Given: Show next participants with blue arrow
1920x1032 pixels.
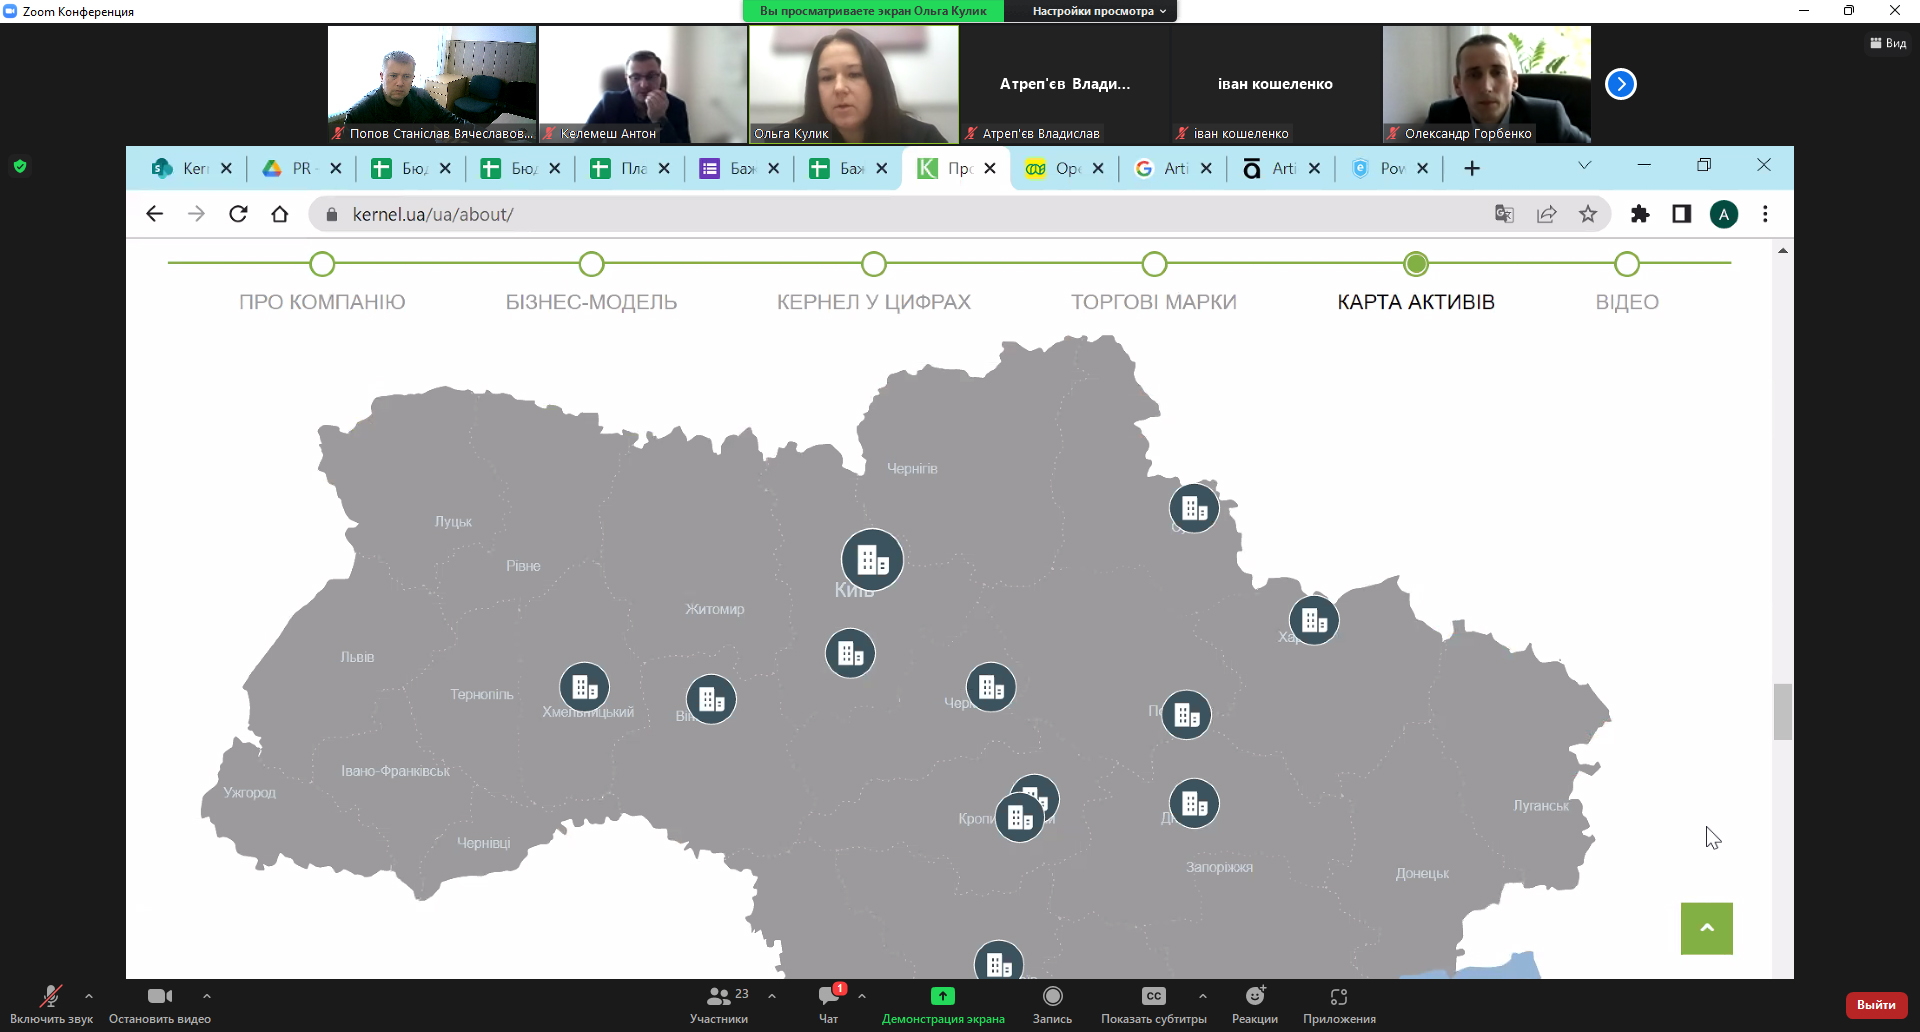Looking at the screenshot, I should tap(1621, 84).
